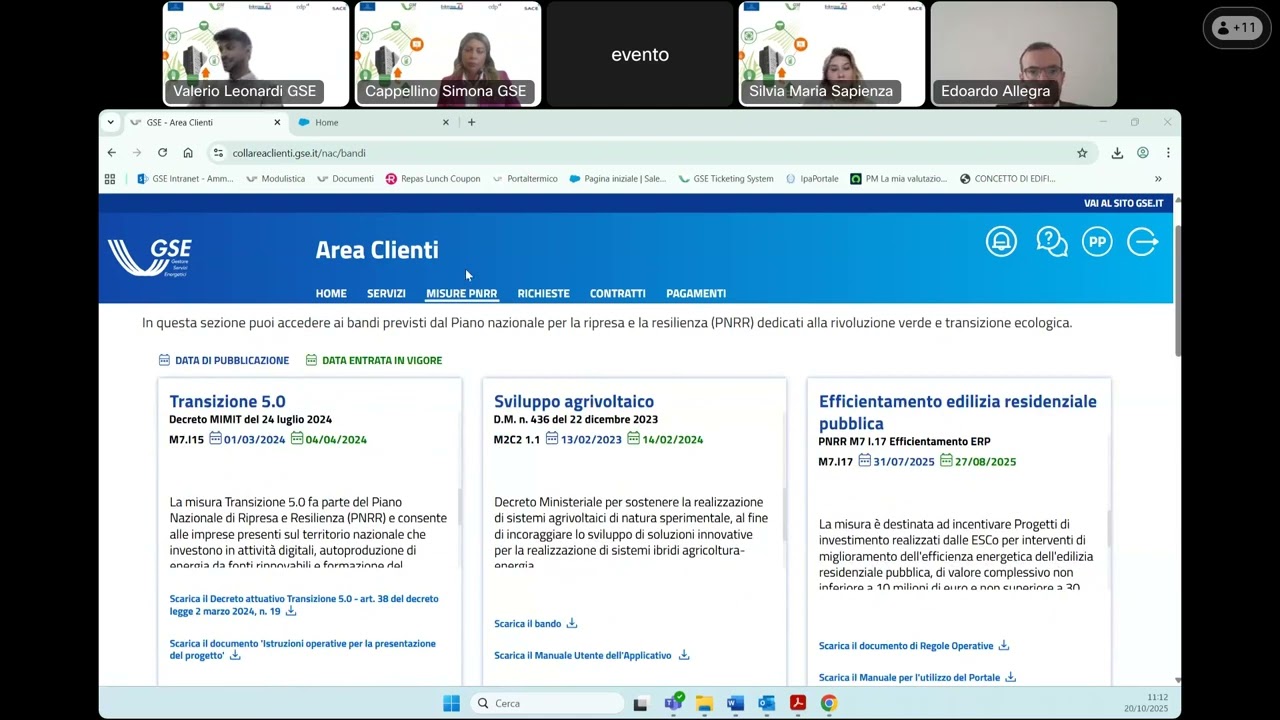Open the tab search dropdown arrow
Viewport: 1280px width, 720px height.
(x=111, y=122)
